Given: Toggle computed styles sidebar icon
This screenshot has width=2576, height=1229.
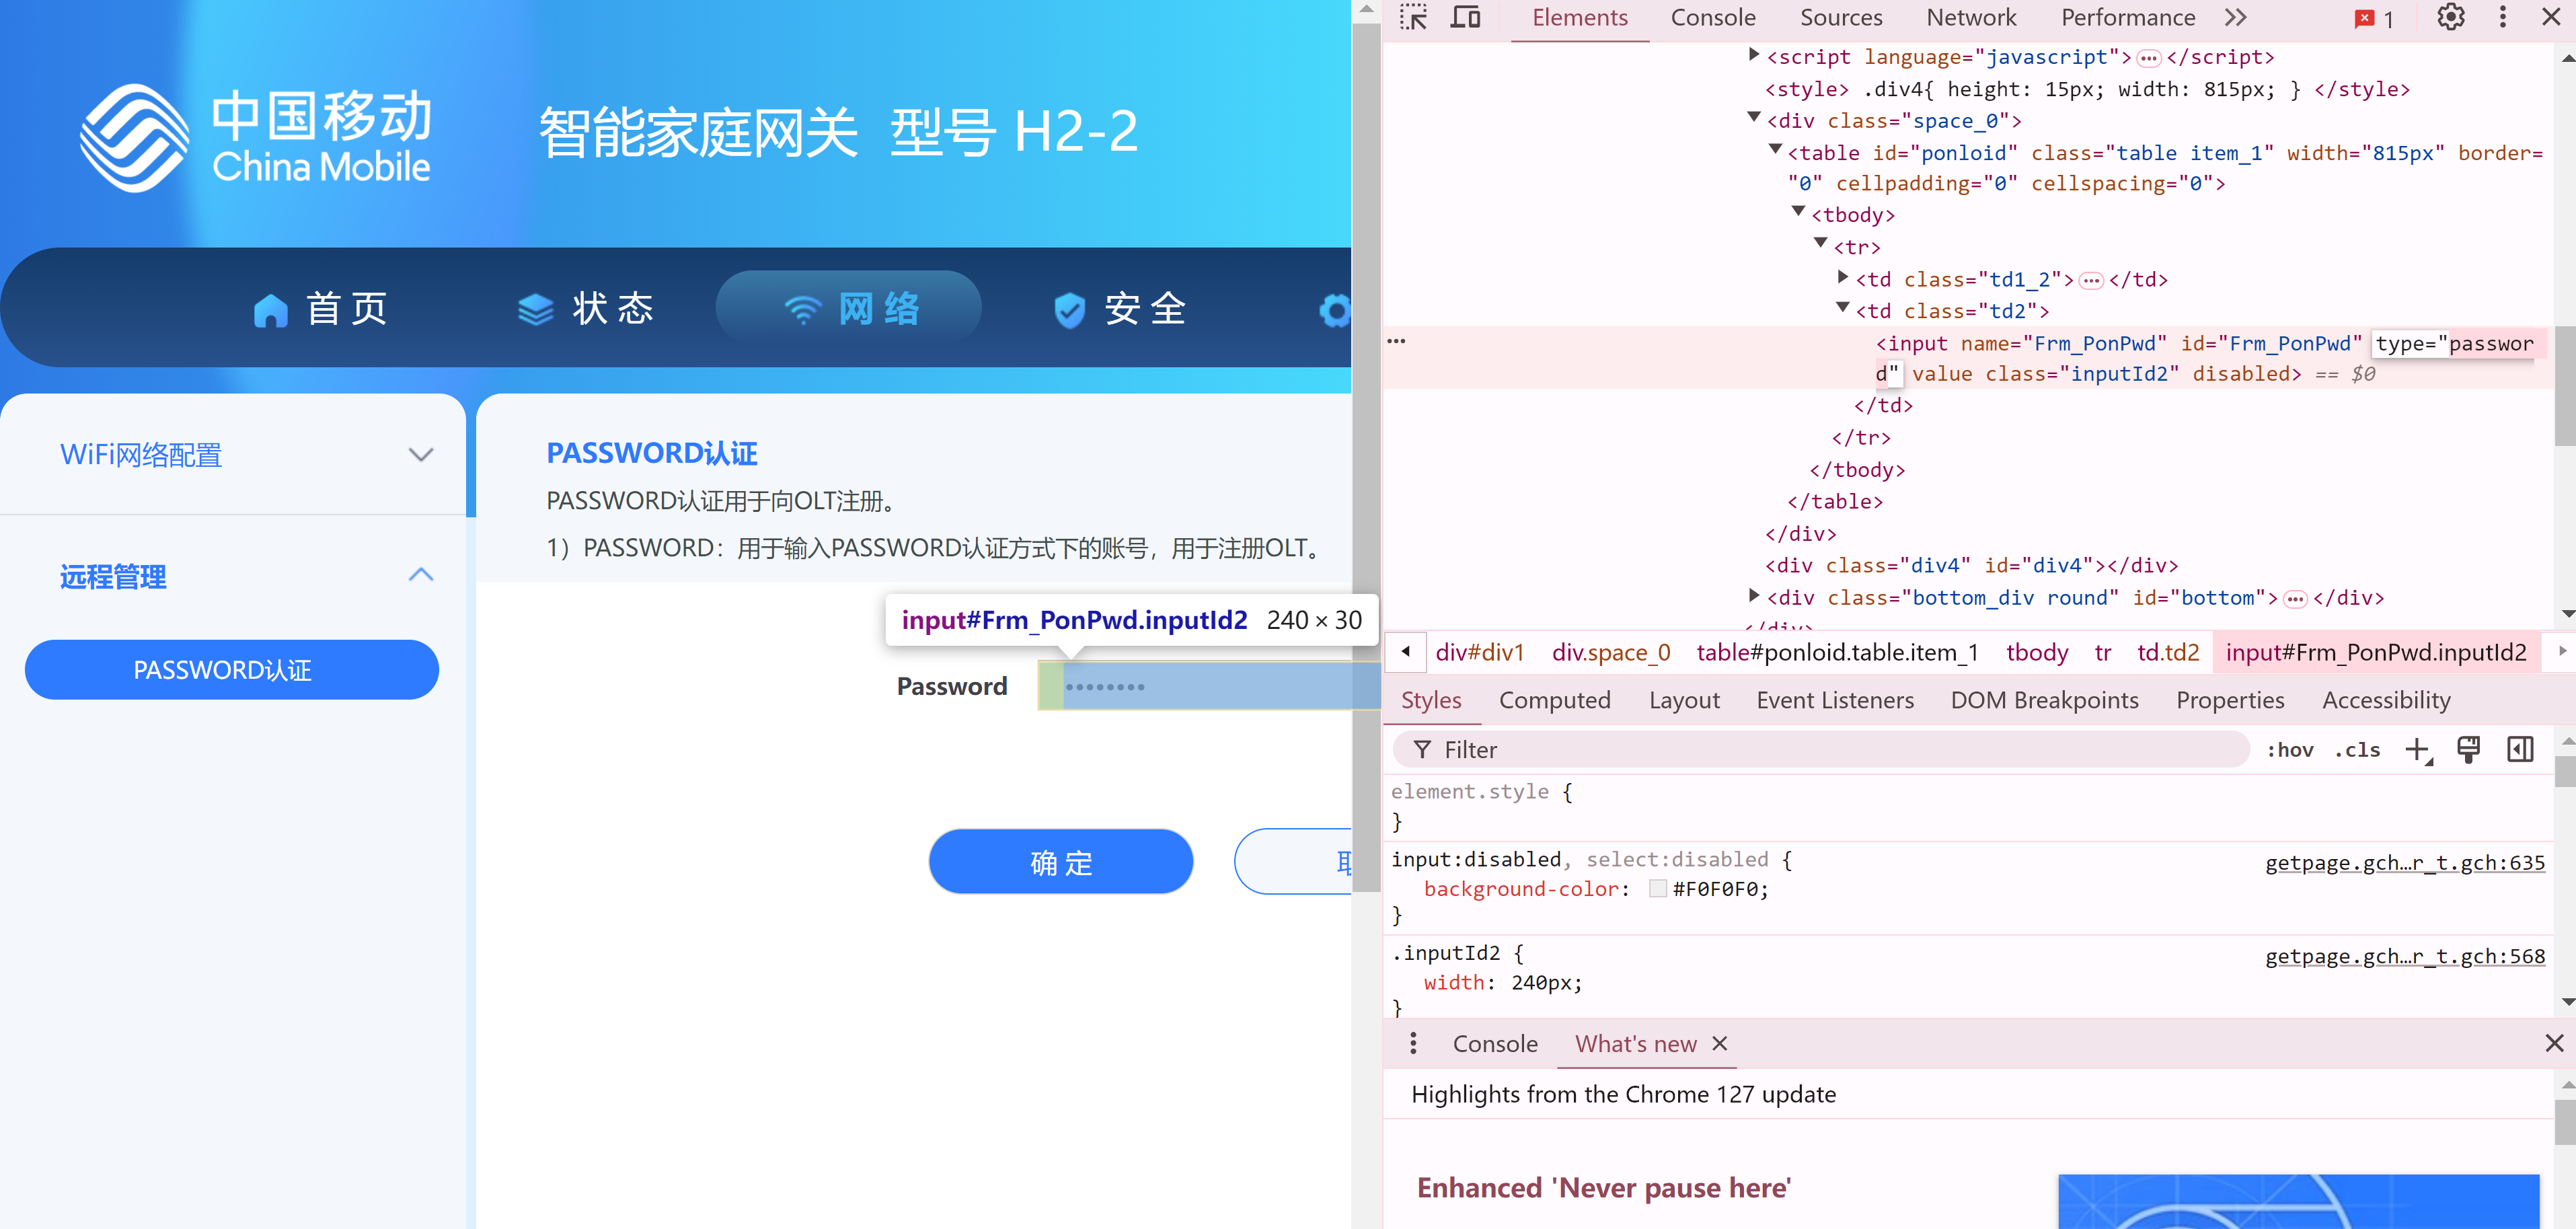Looking at the screenshot, I should click(x=2520, y=750).
